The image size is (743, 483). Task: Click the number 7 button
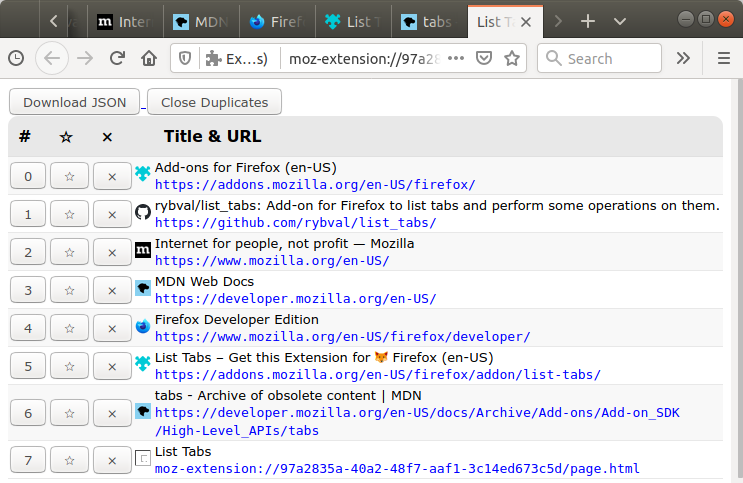coord(28,460)
